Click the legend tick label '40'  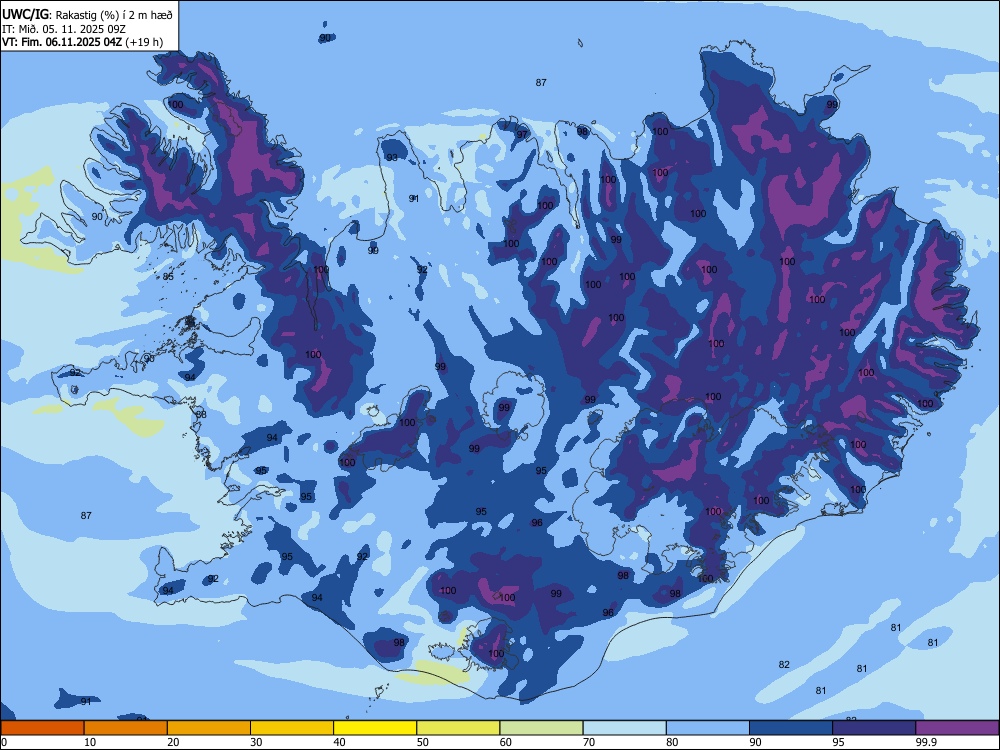pos(340,742)
